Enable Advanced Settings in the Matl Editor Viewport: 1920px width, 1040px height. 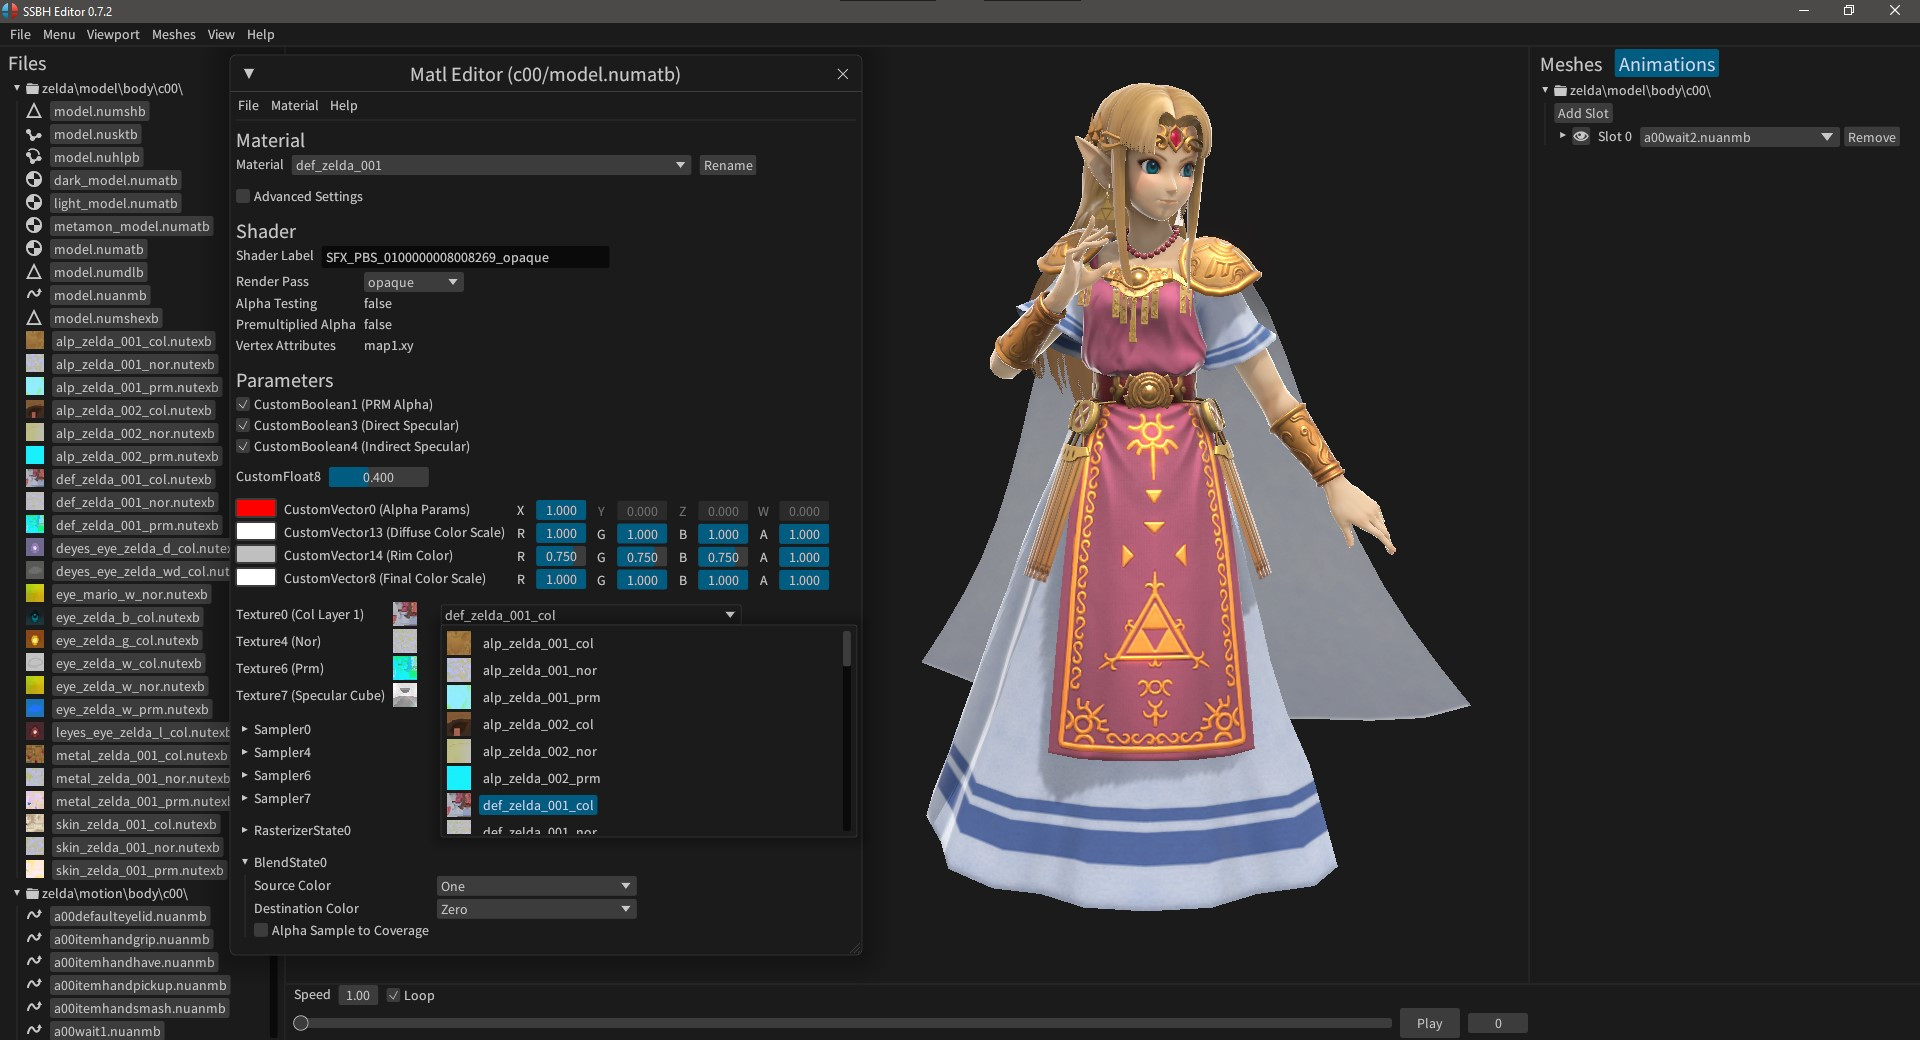tap(243, 196)
